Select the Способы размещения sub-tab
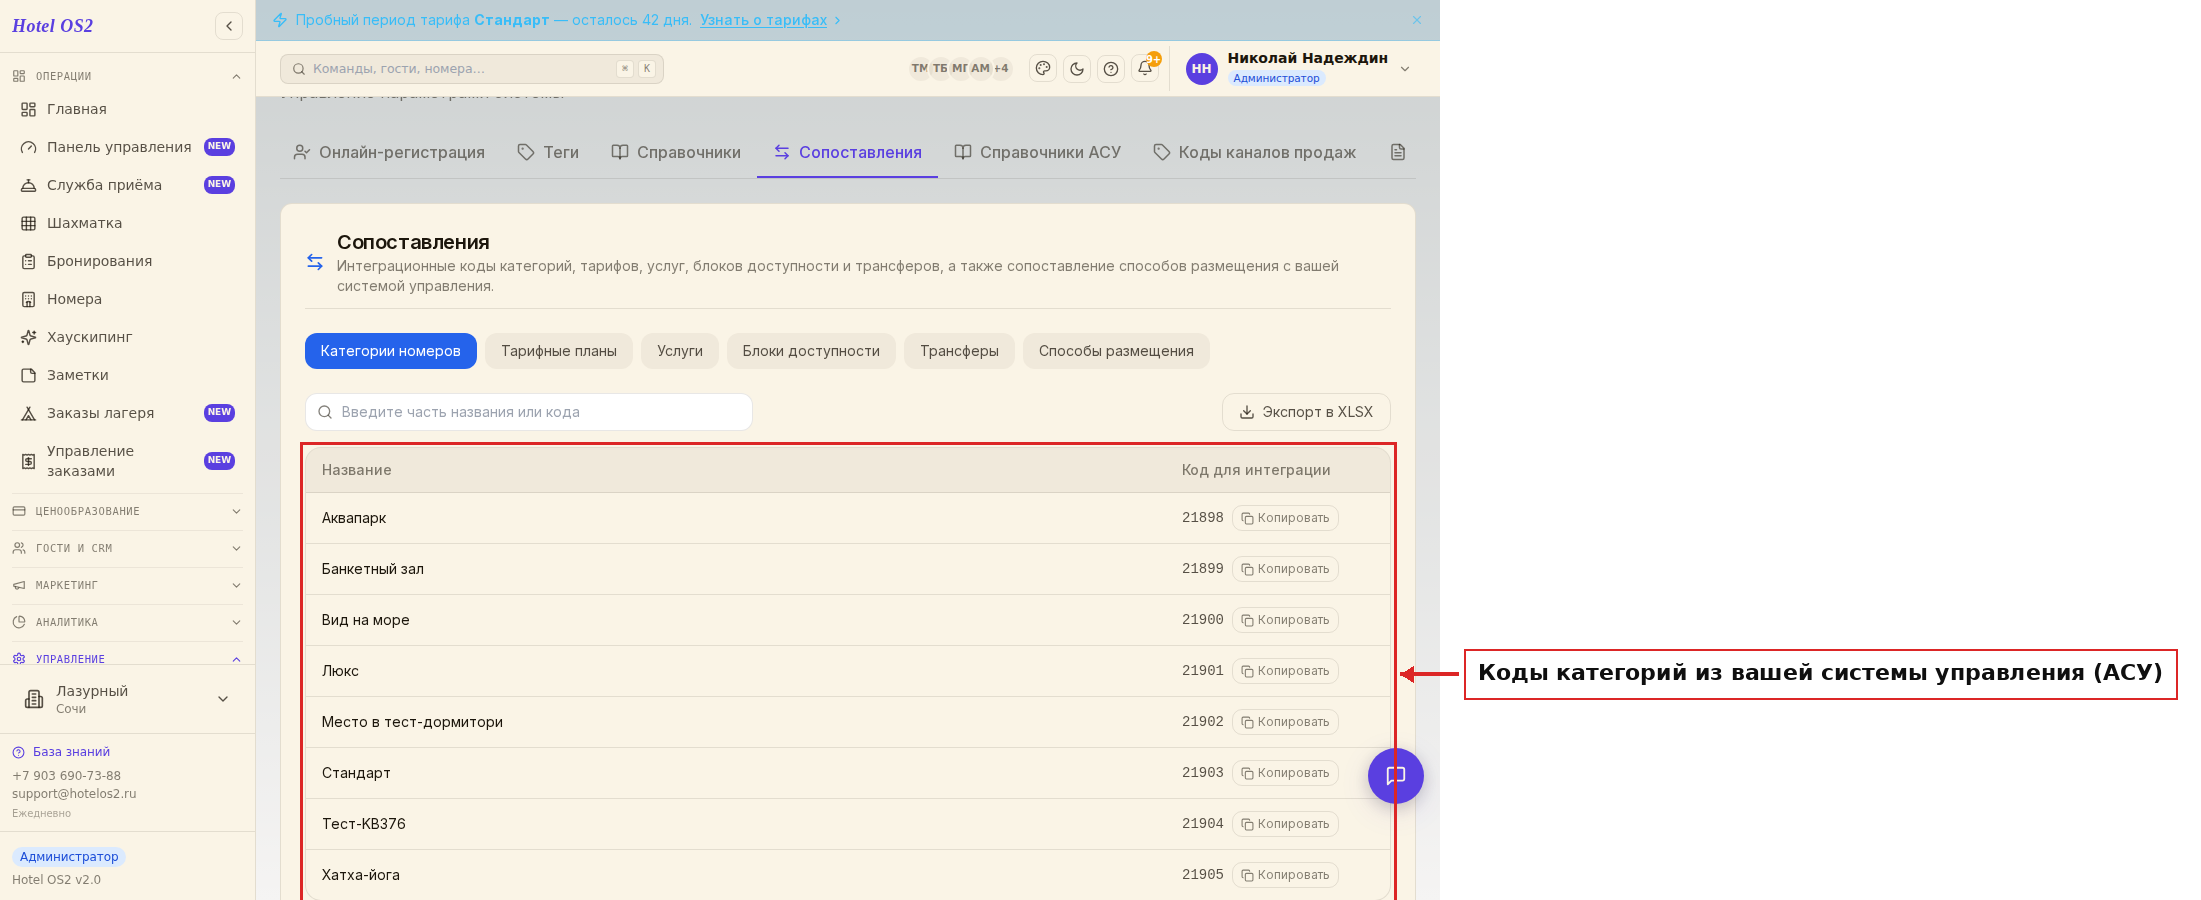This screenshot has height=900, width=2201. point(1116,351)
